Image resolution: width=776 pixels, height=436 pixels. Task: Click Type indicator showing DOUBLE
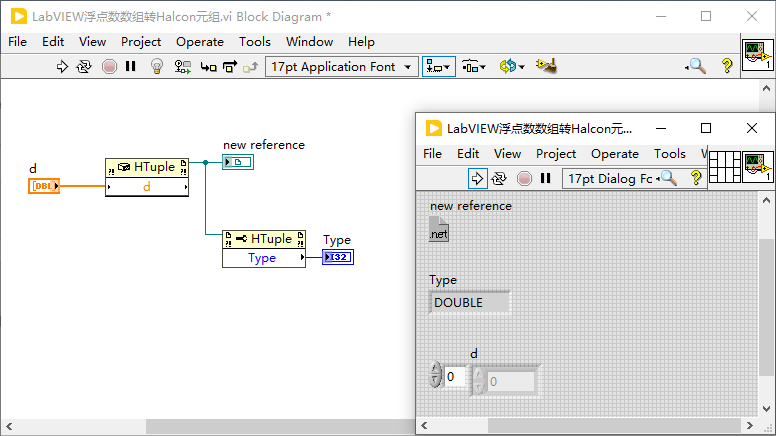469,302
